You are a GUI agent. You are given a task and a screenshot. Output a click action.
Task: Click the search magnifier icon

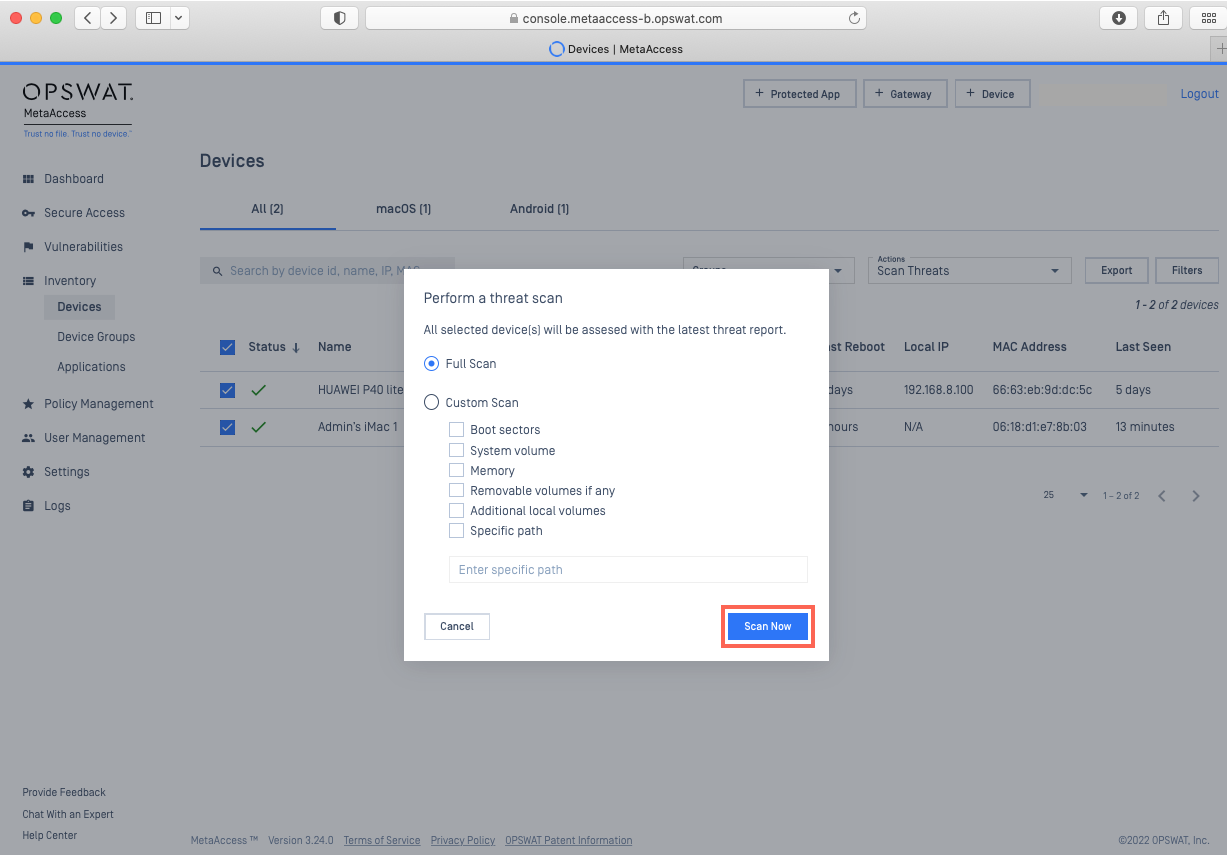[x=217, y=271]
